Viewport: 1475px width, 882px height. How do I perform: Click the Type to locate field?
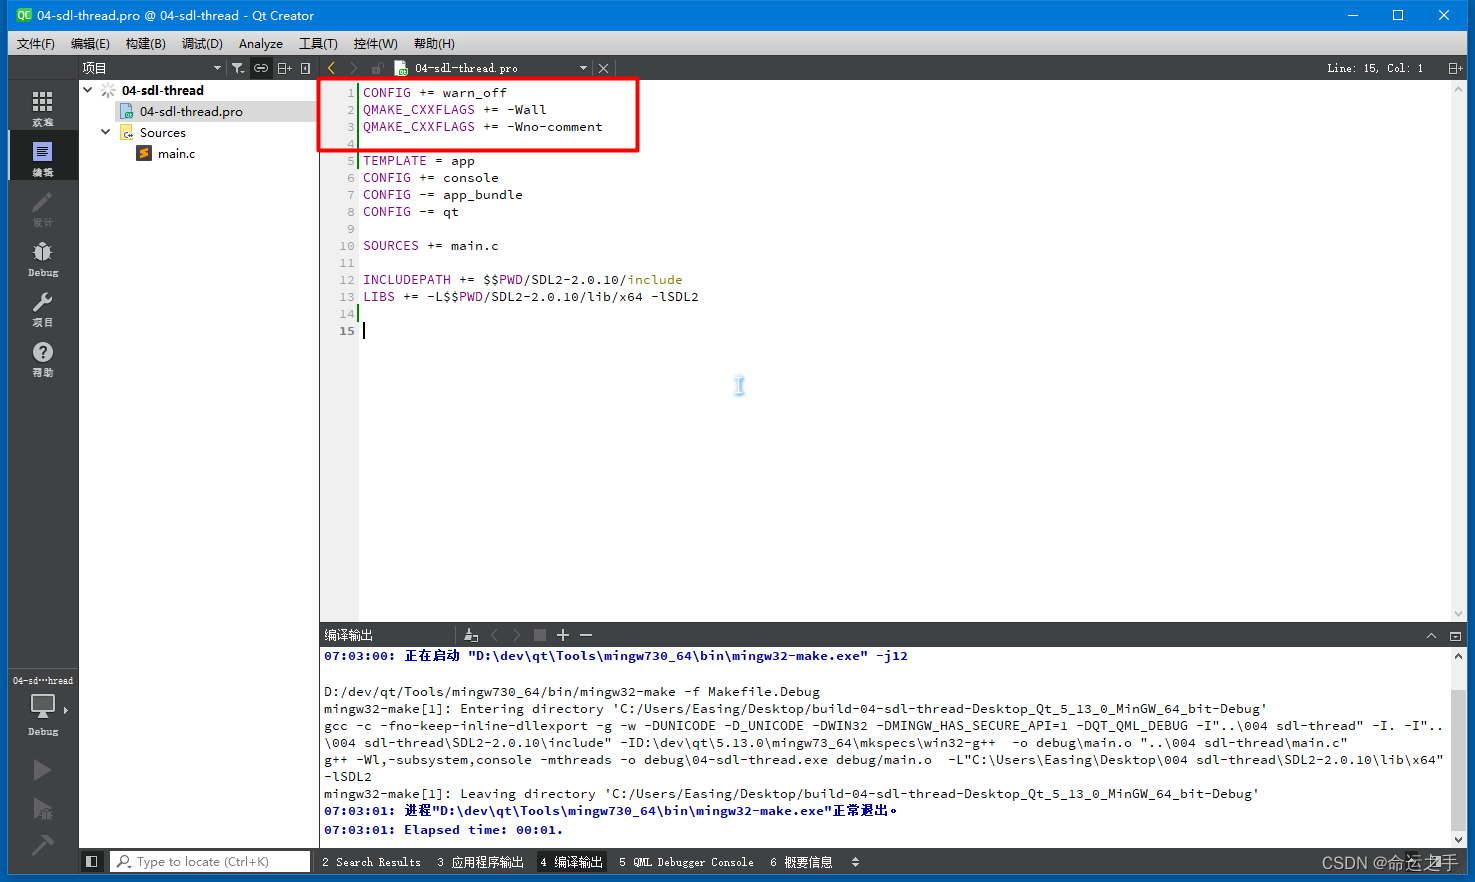coord(210,861)
